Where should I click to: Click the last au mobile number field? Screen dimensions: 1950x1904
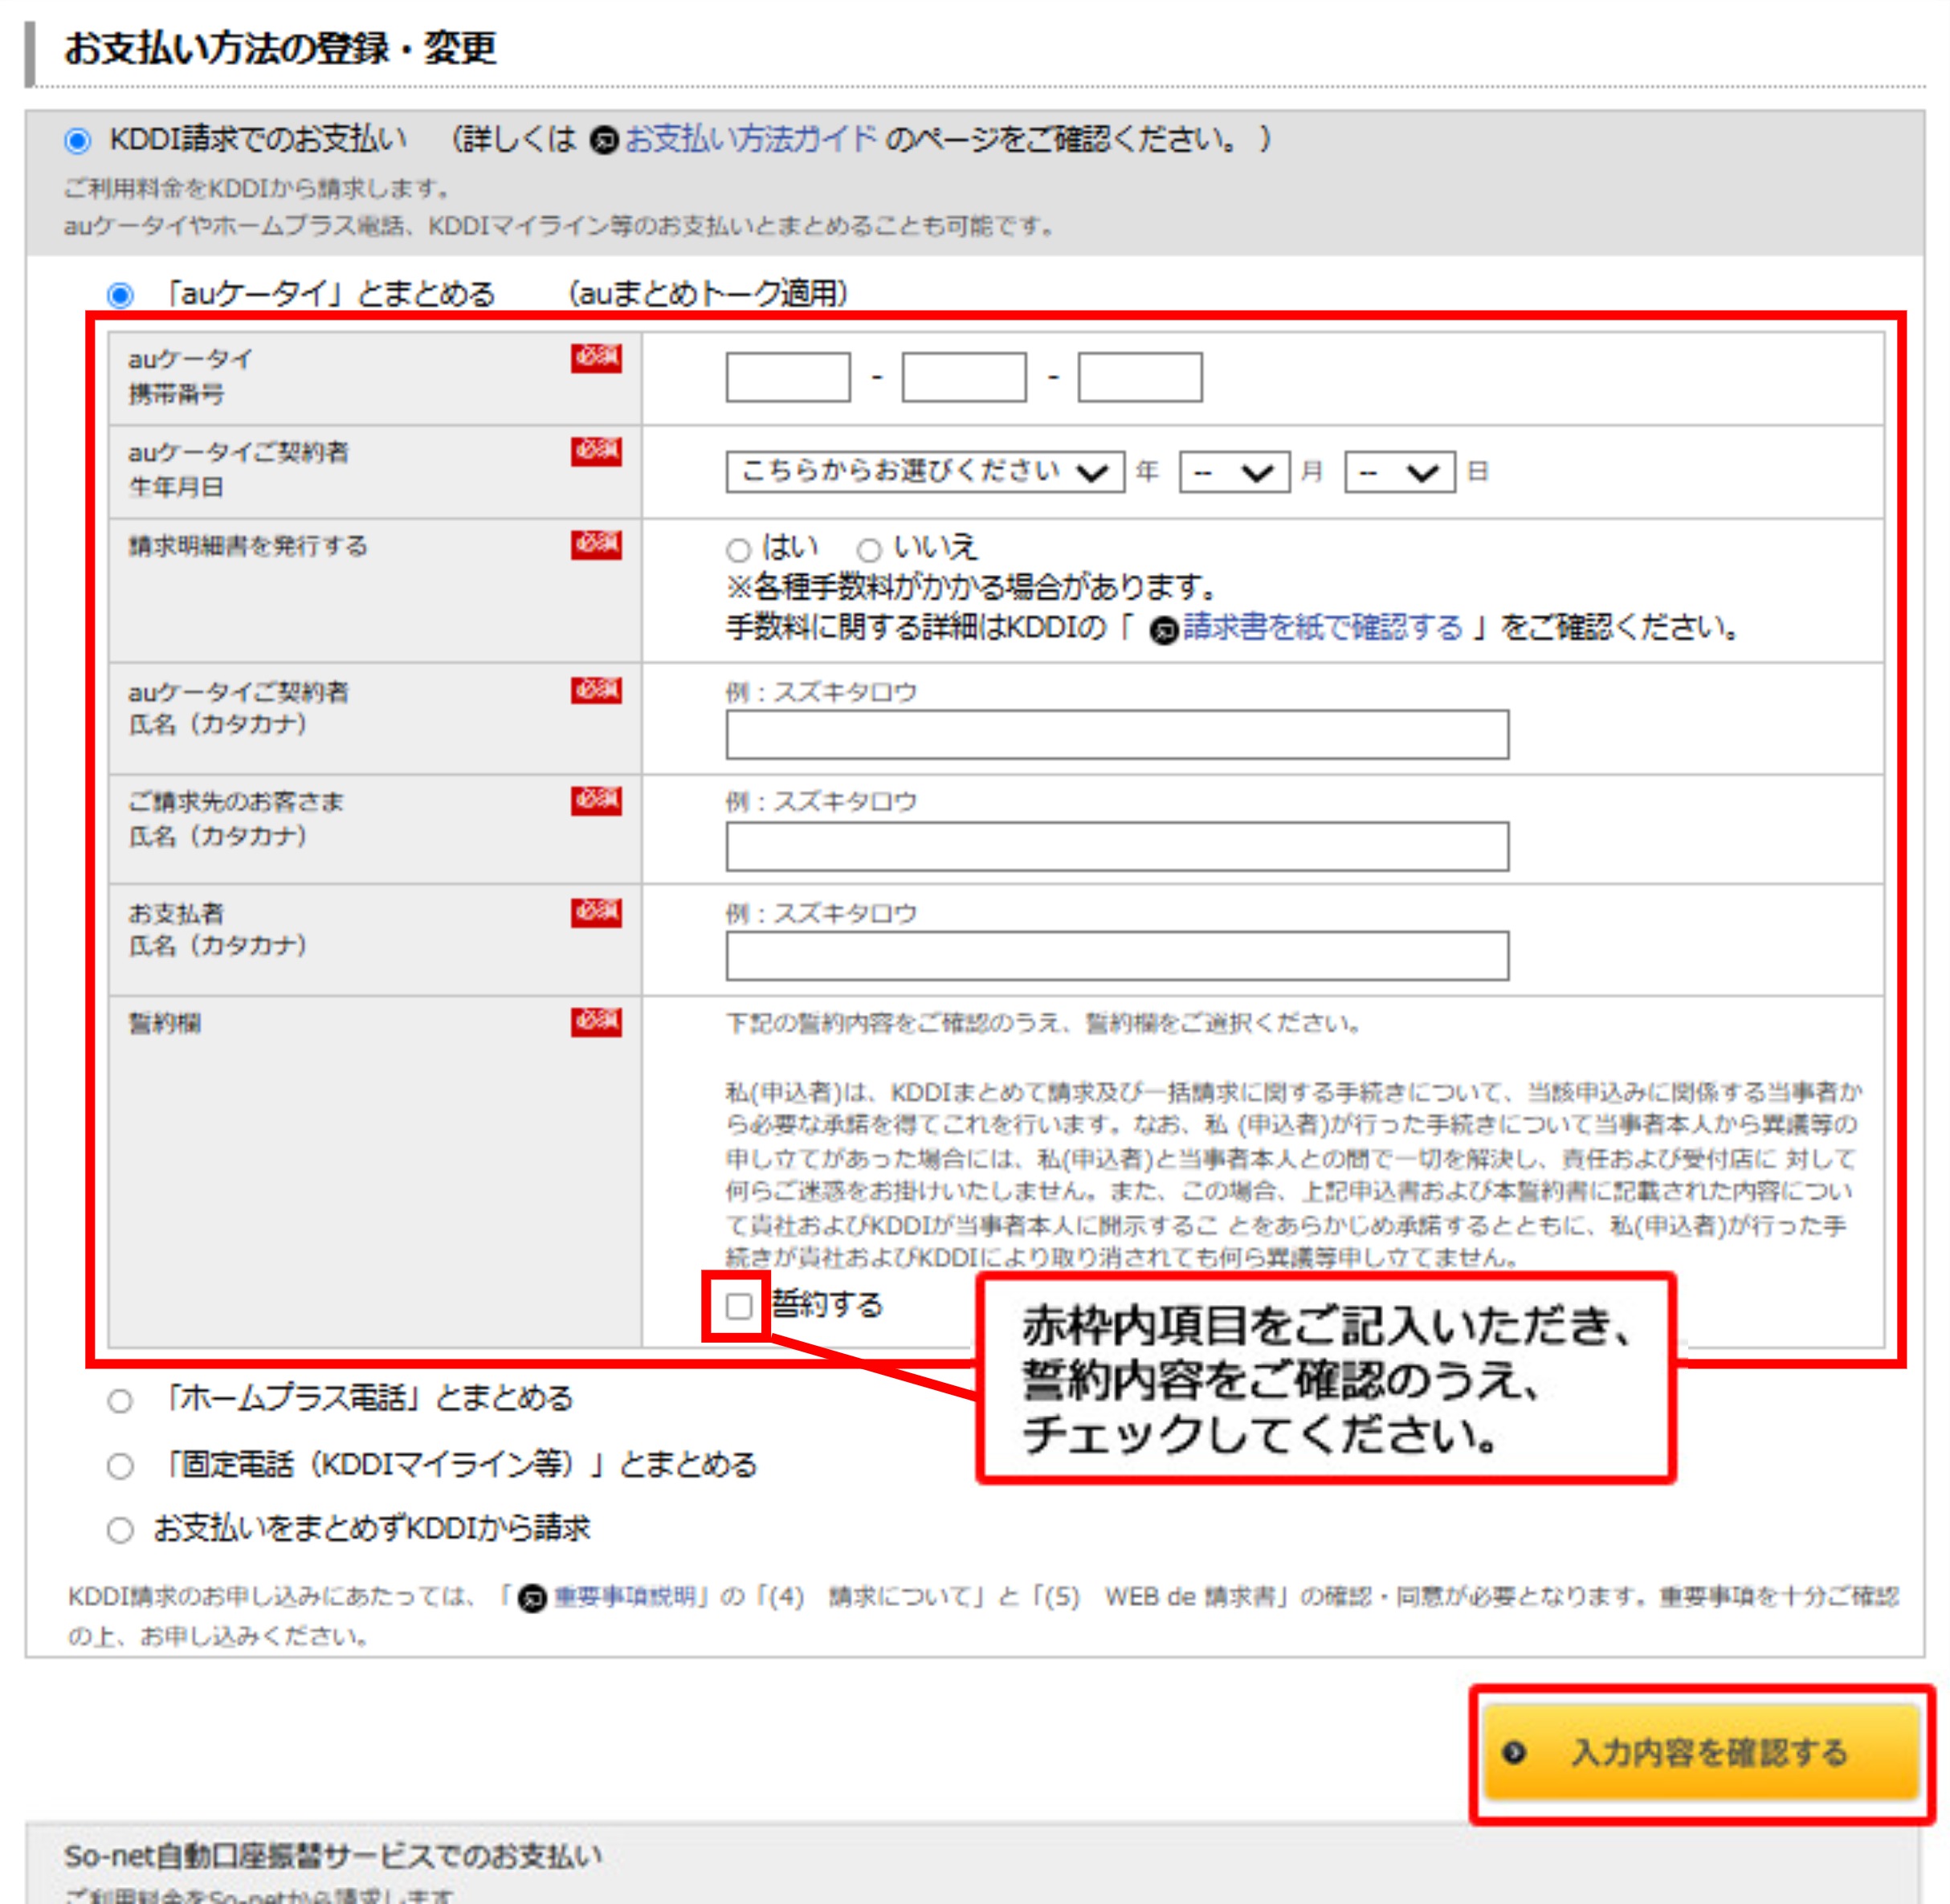tap(1140, 377)
